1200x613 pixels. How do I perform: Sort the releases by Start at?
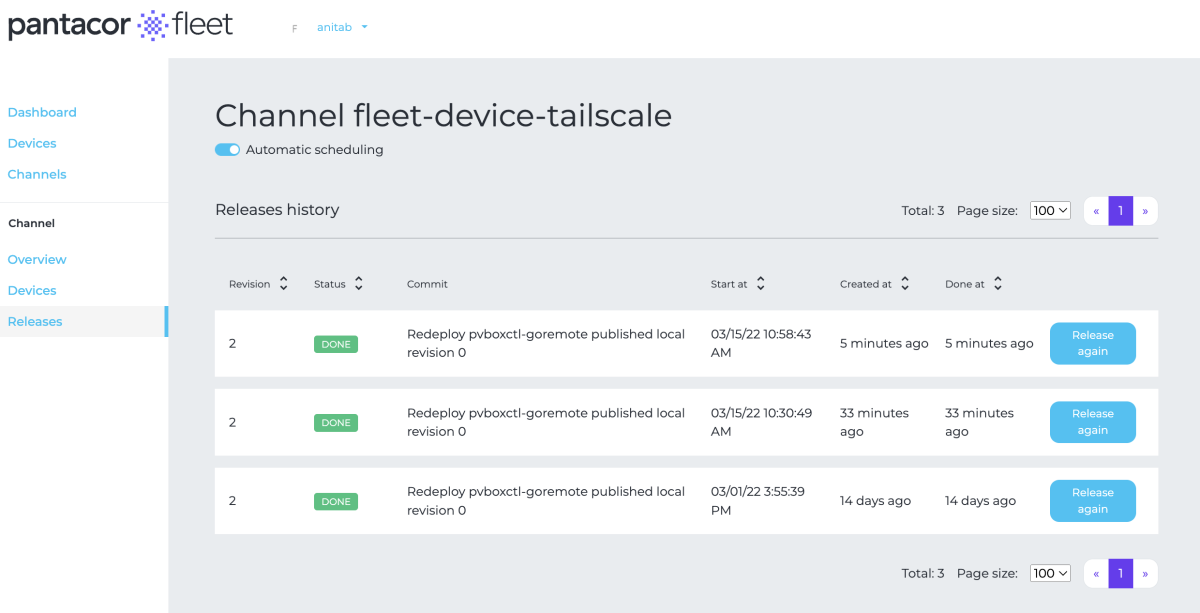click(761, 283)
